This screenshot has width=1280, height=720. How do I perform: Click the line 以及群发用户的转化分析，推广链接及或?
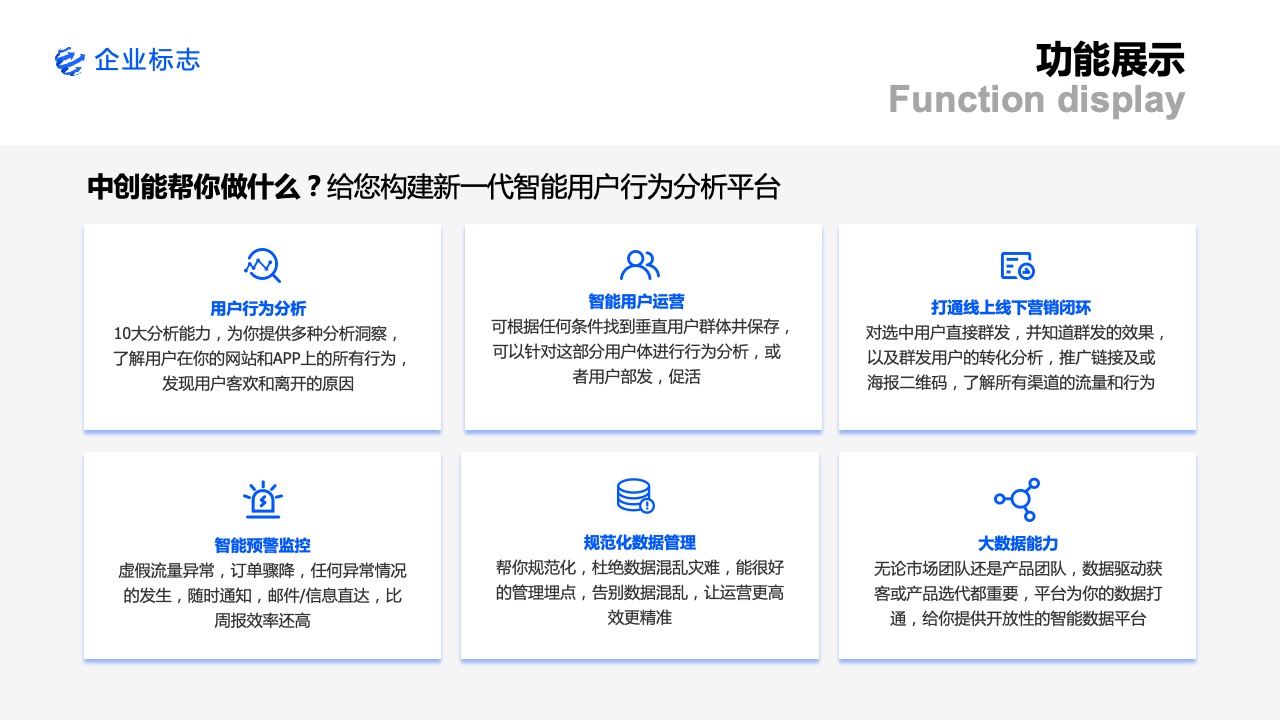point(1011,358)
